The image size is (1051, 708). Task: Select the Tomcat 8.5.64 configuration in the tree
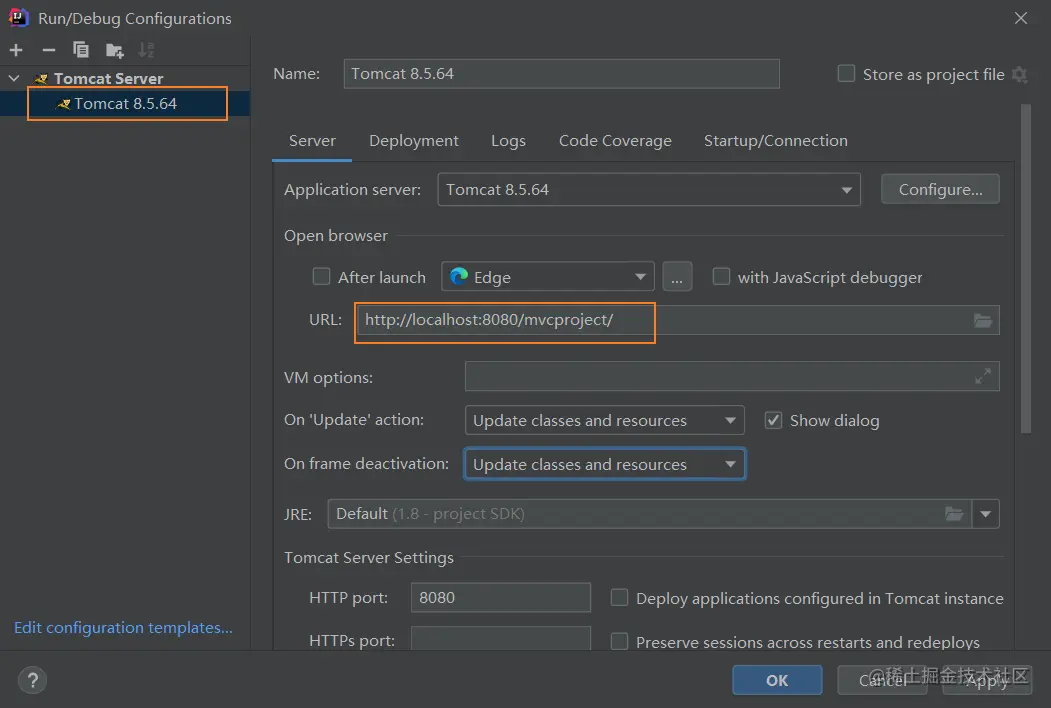(x=125, y=104)
